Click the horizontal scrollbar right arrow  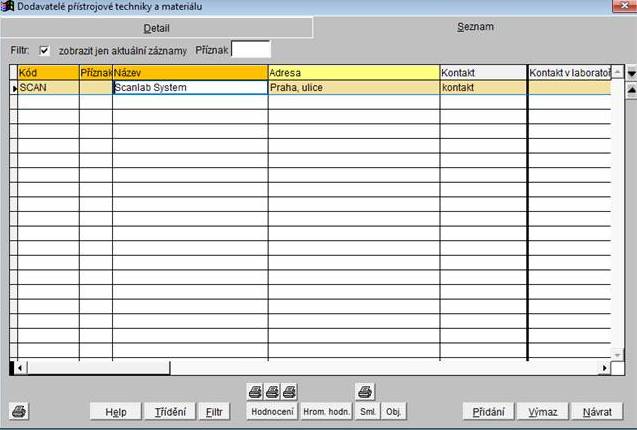603,369
